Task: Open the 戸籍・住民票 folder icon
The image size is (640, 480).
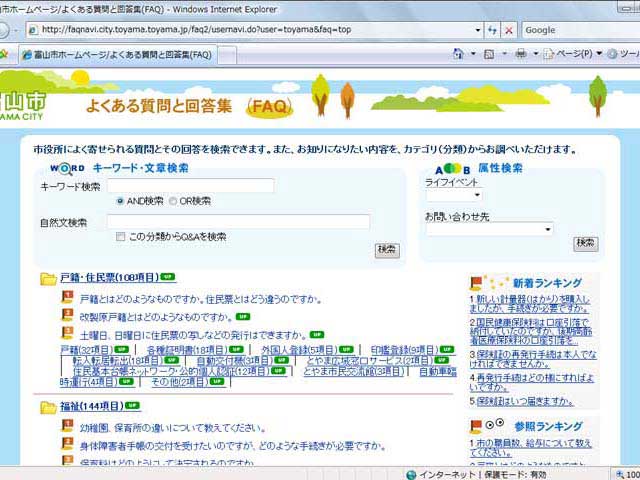Action: pyautogui.click(x=48, y=279)
